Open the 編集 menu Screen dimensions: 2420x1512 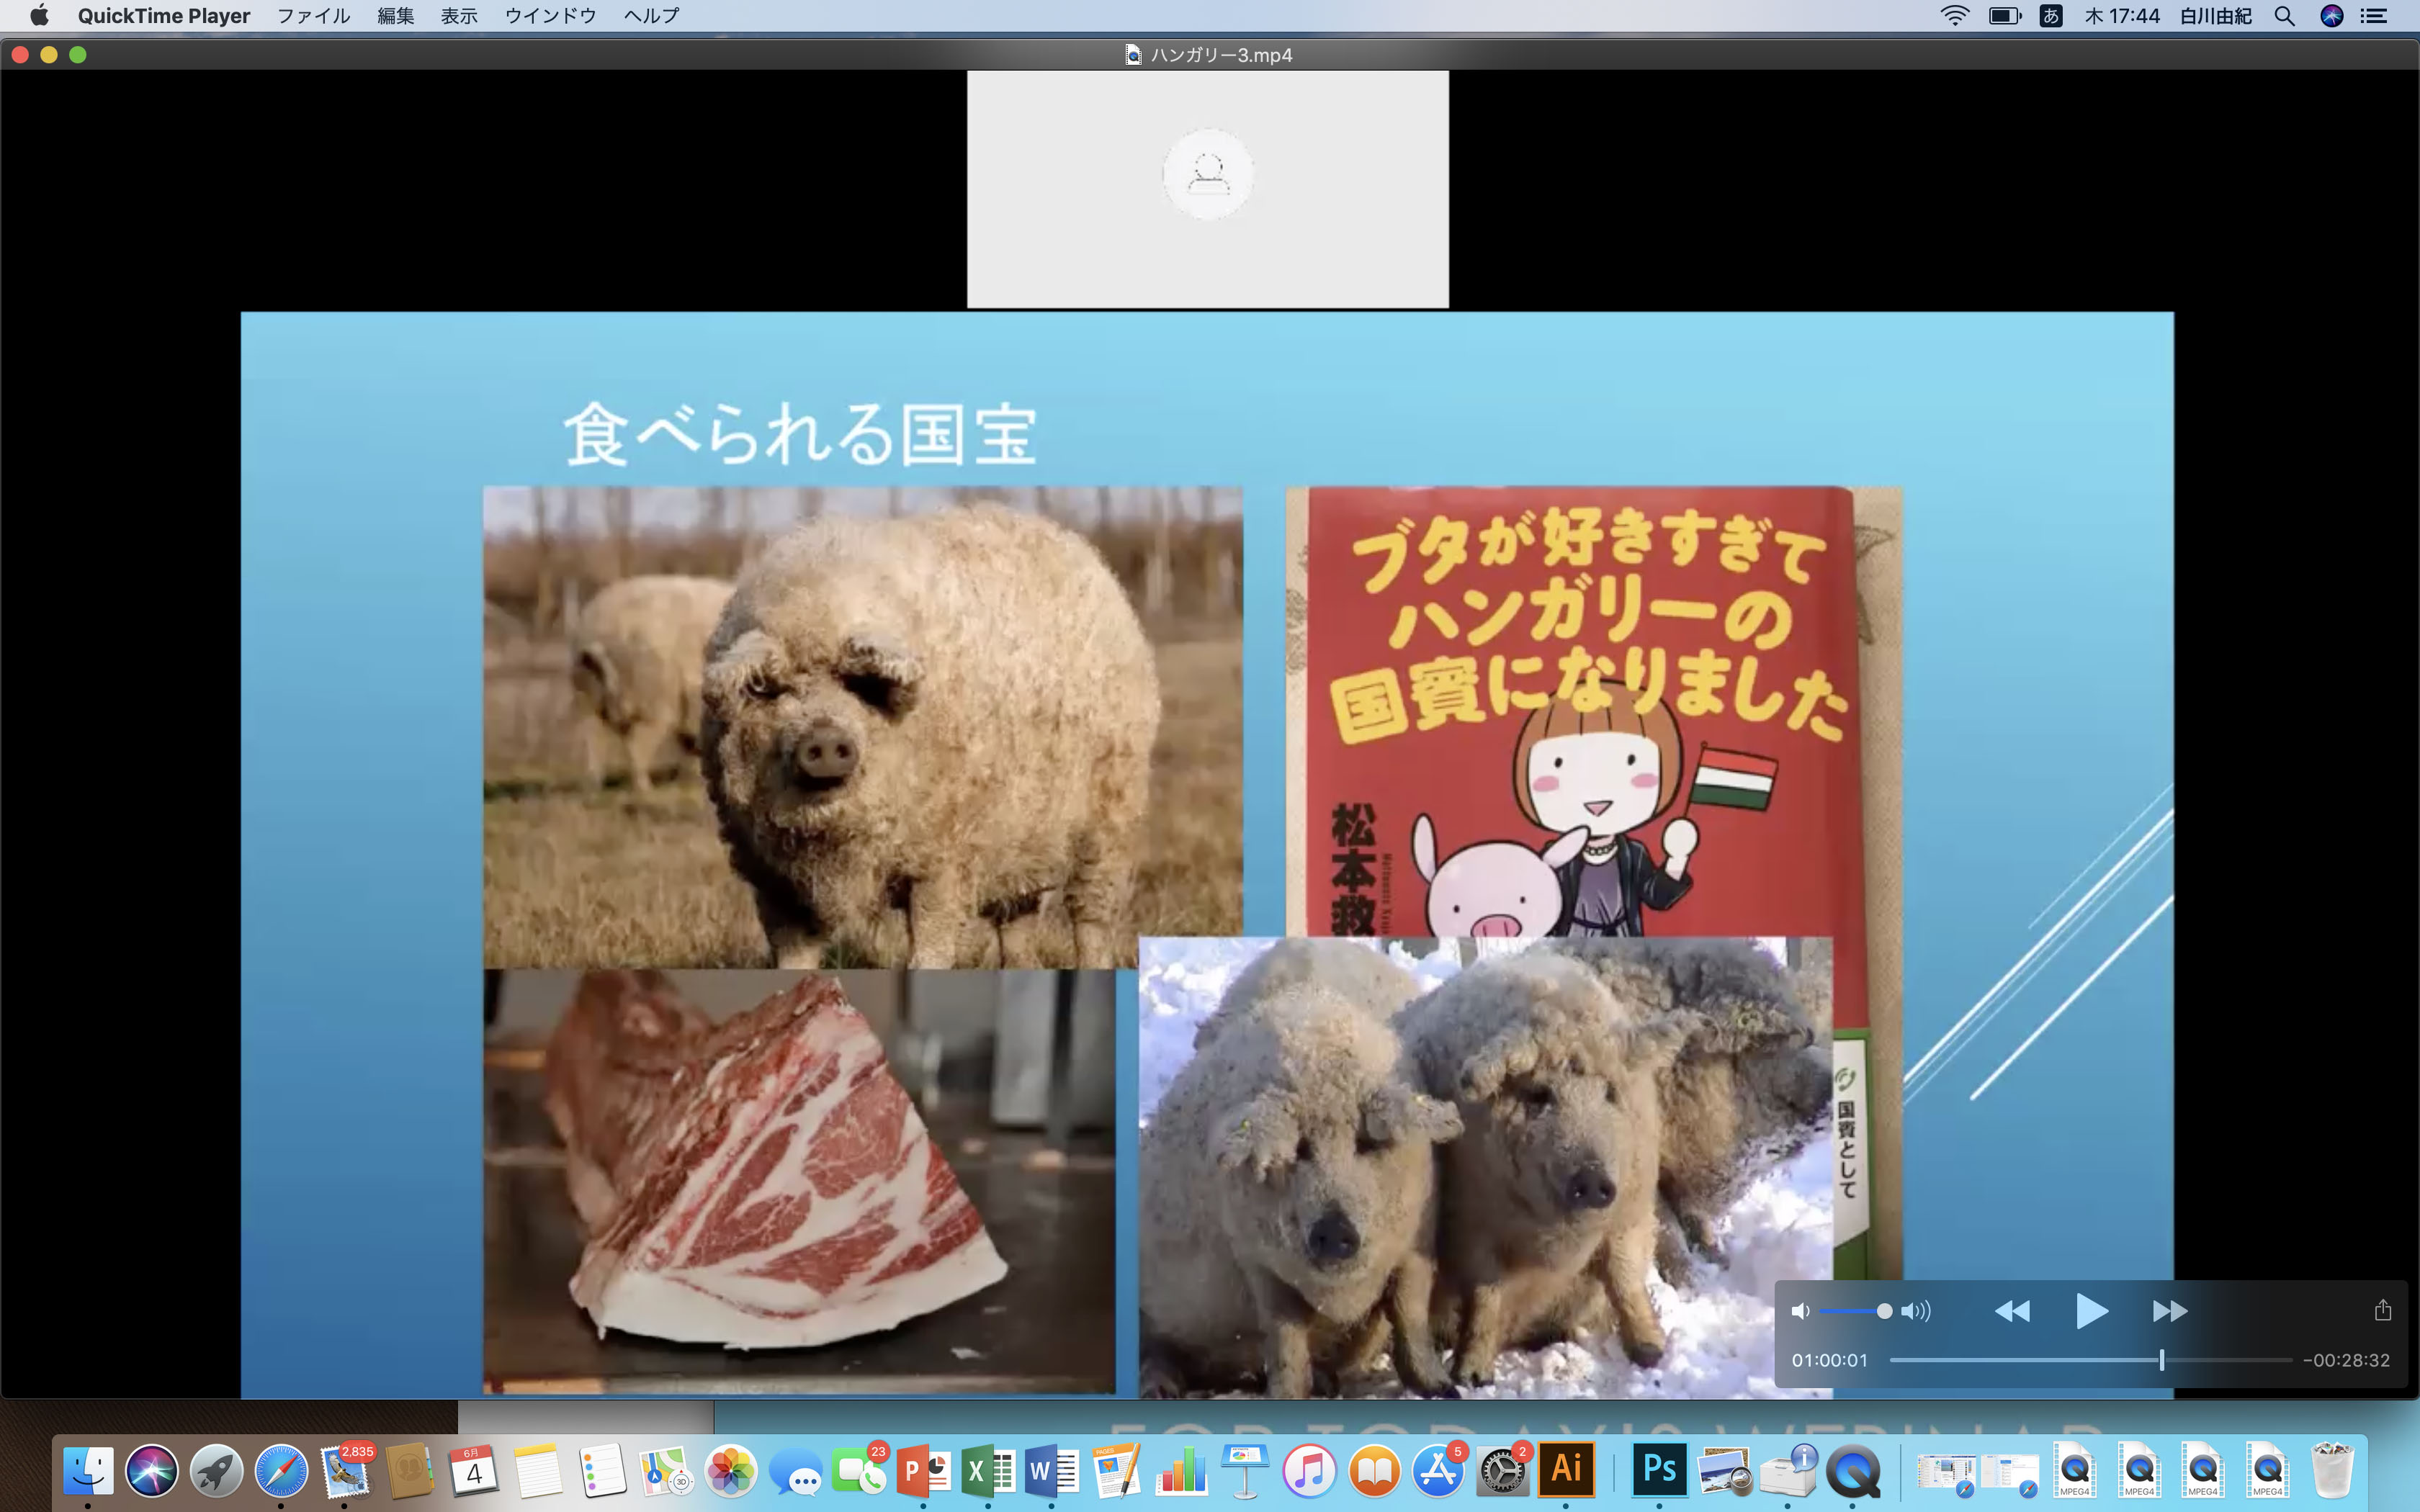(395, 15)
